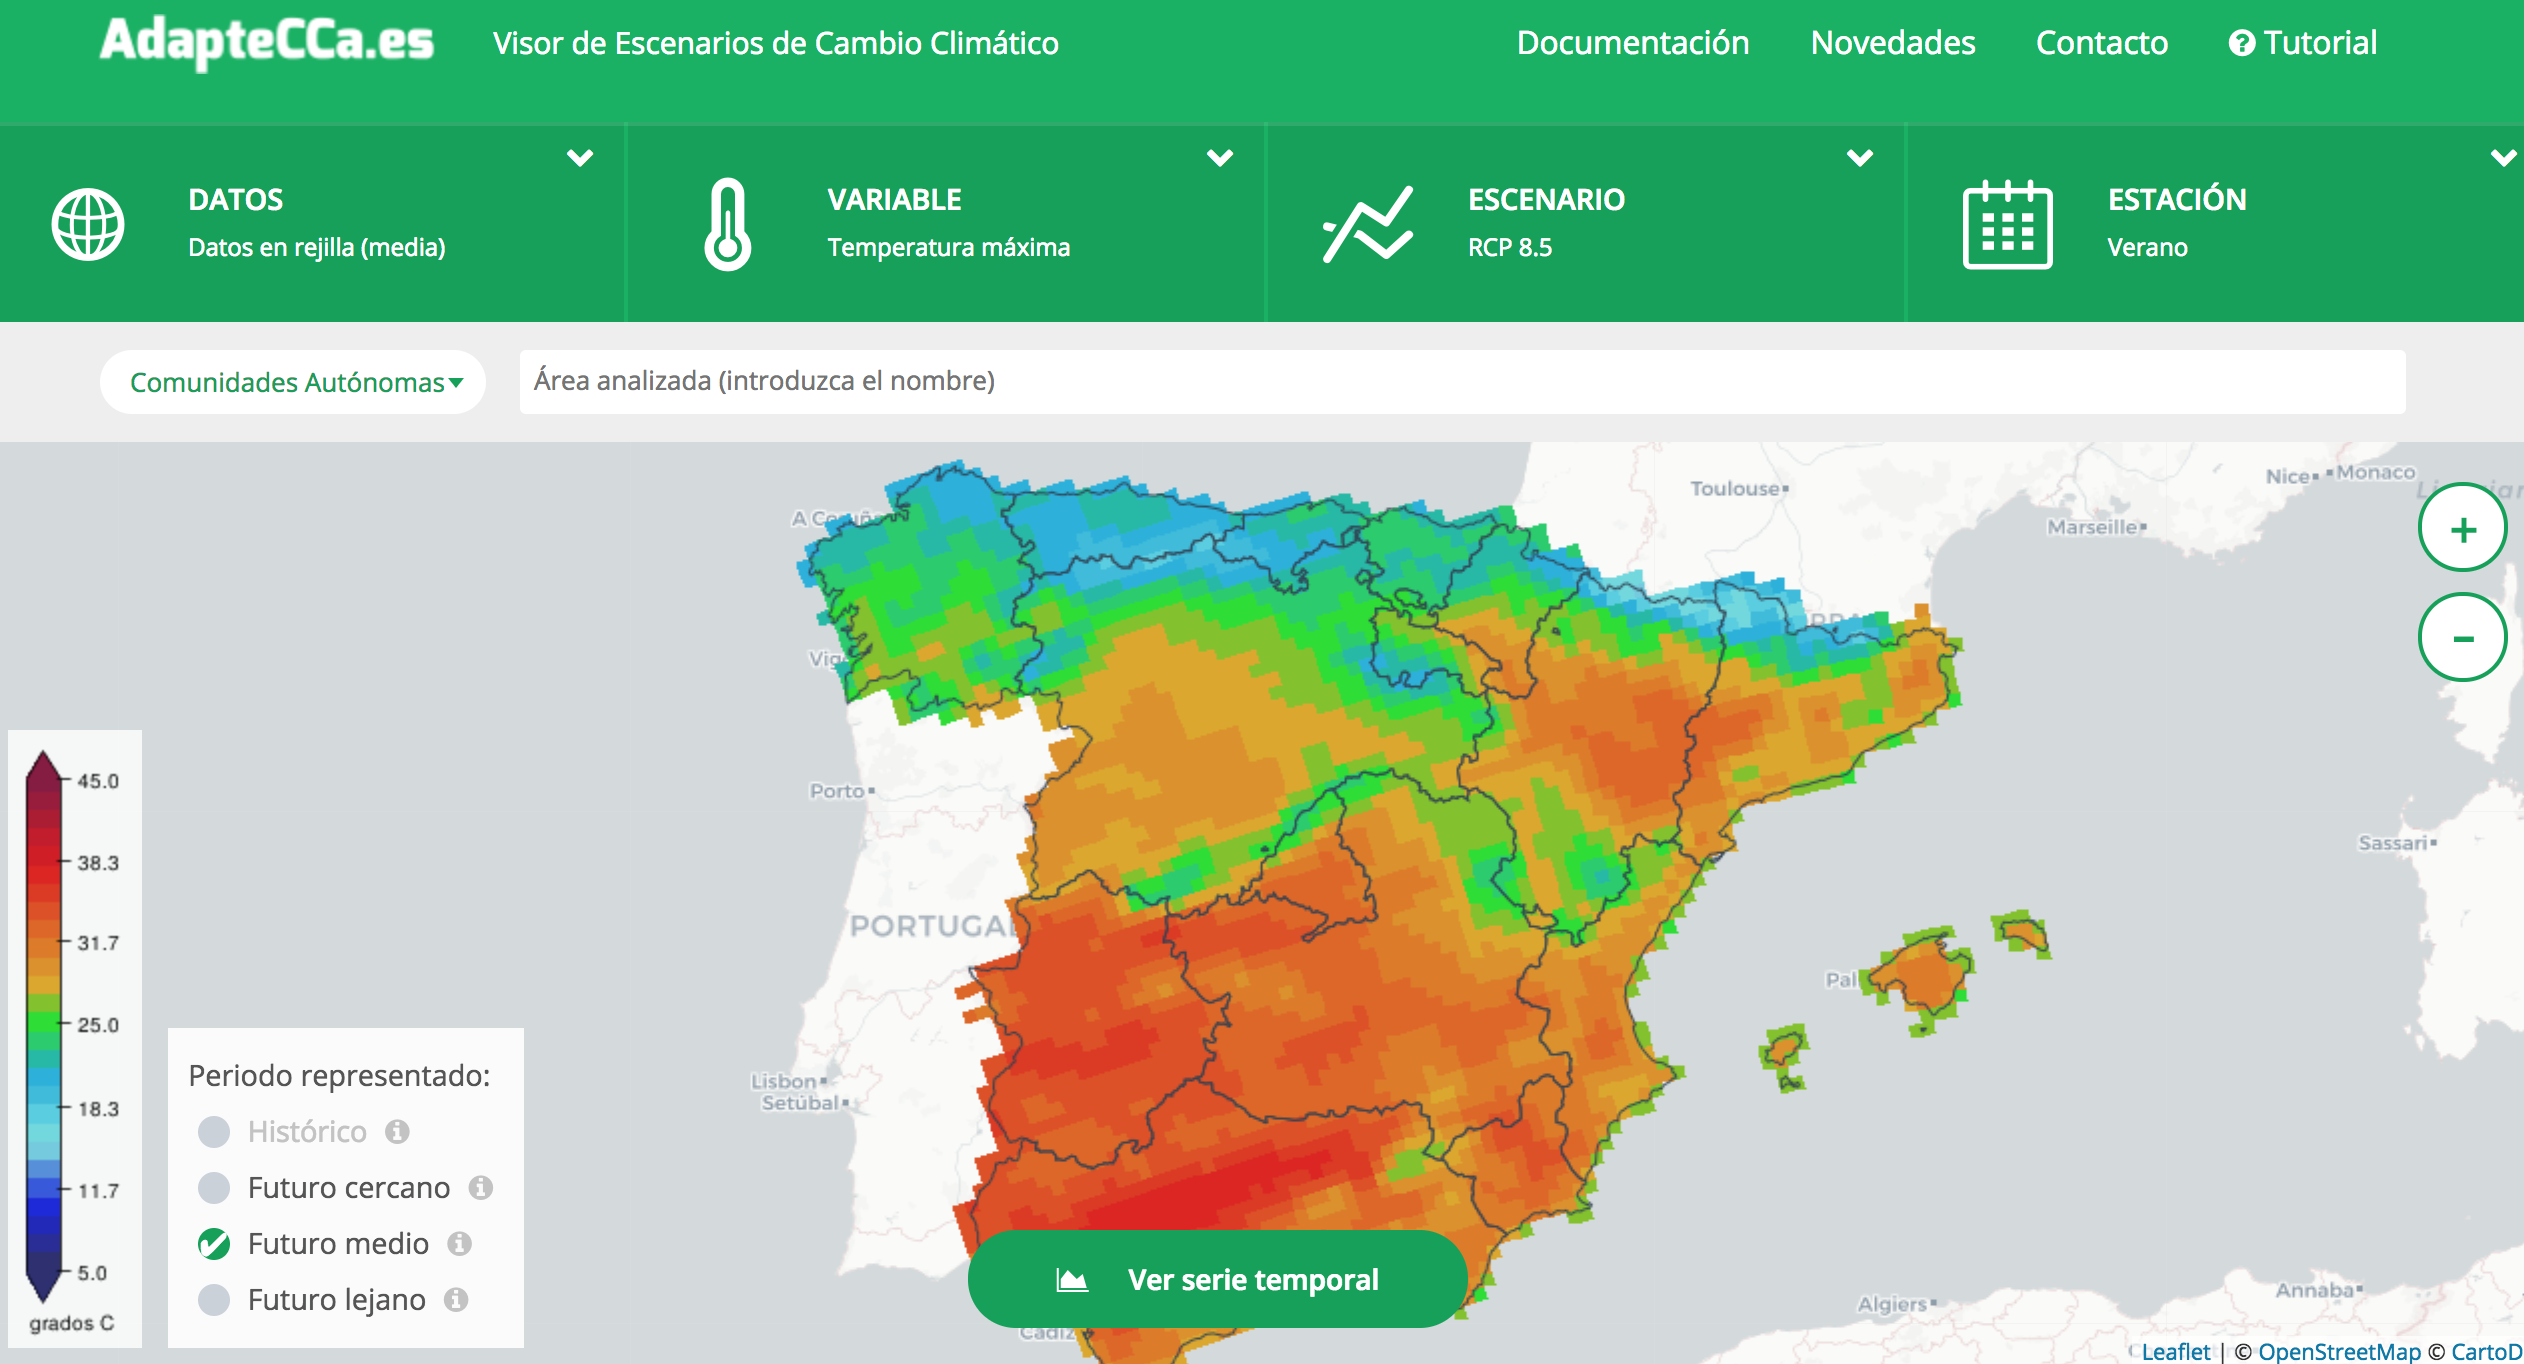This screenshot has width=2524, height=1364.
Task: Zoom in the map with plus button
Action: point(2462,528)
